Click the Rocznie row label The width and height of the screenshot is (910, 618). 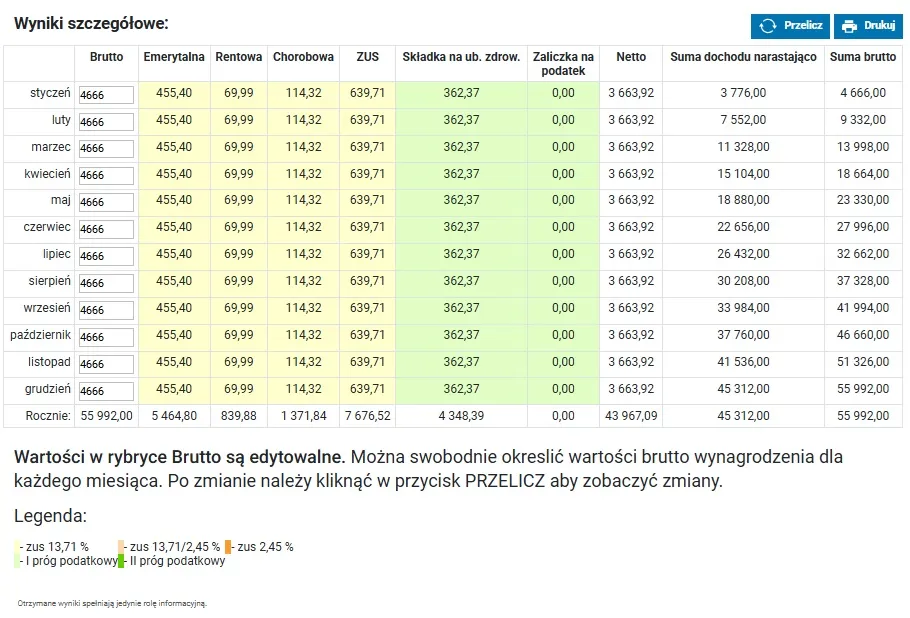49,415
